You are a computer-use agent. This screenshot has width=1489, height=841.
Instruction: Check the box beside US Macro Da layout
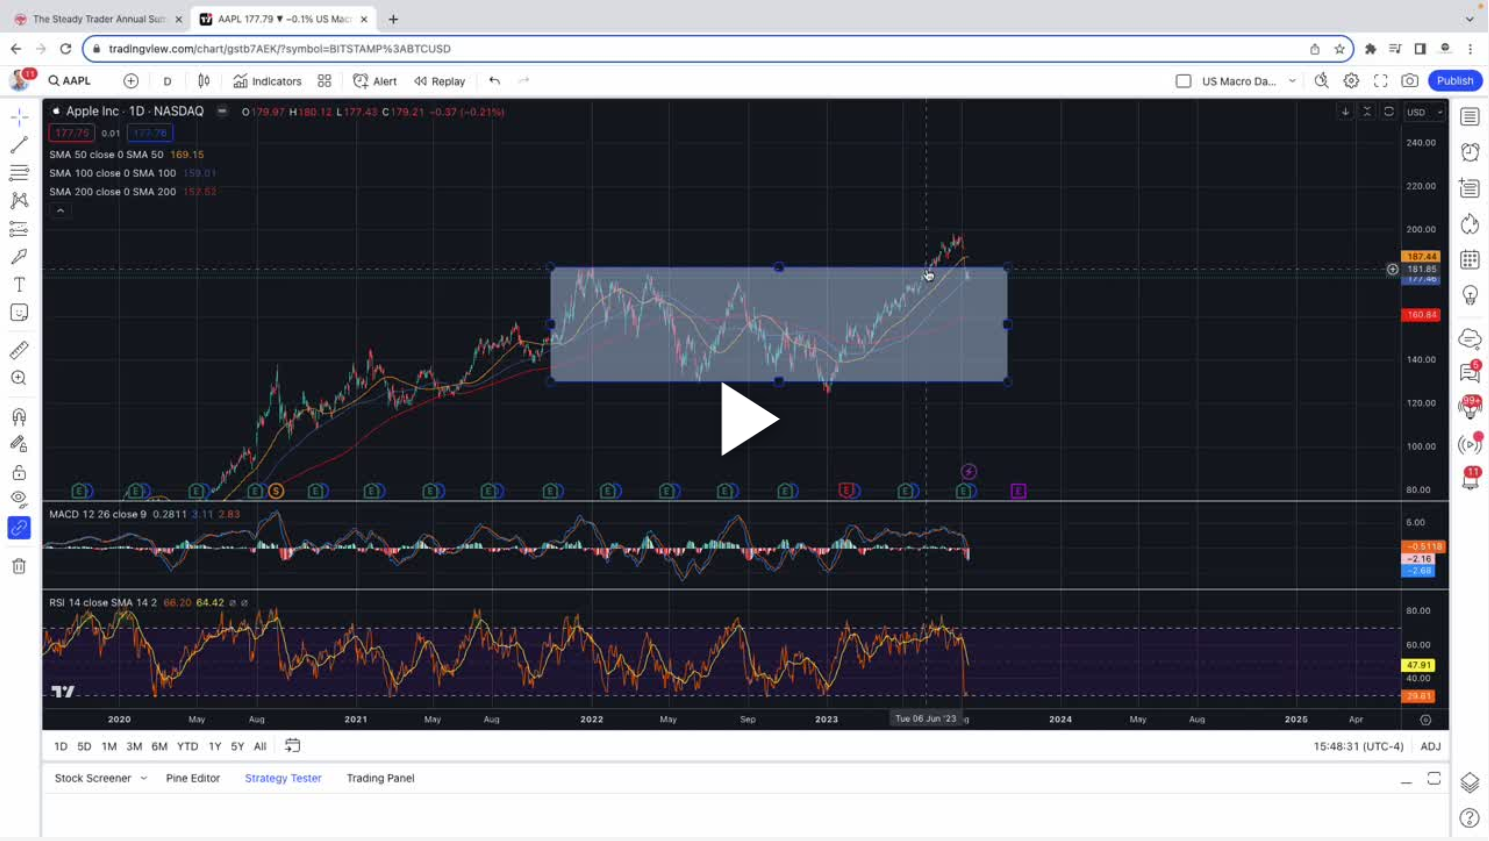(x=1184, y=81)
